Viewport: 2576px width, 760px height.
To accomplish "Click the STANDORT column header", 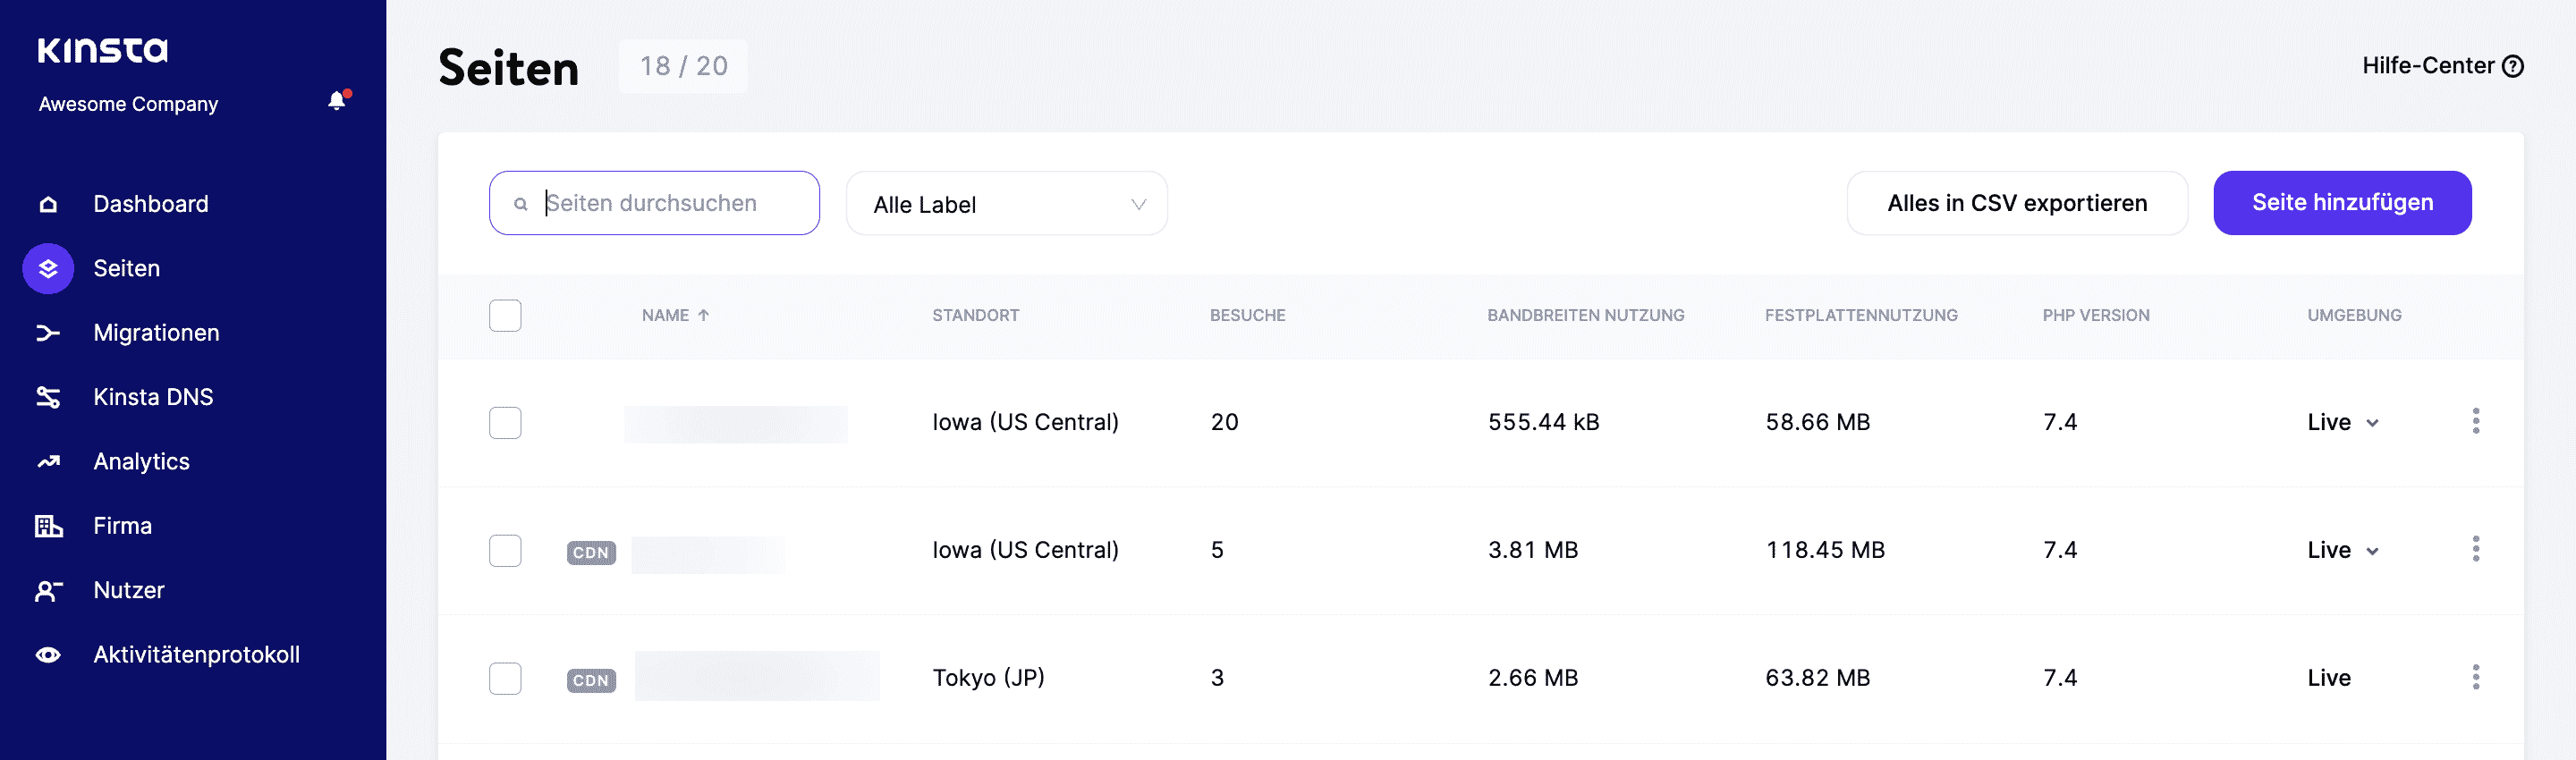I will (975, 315).
